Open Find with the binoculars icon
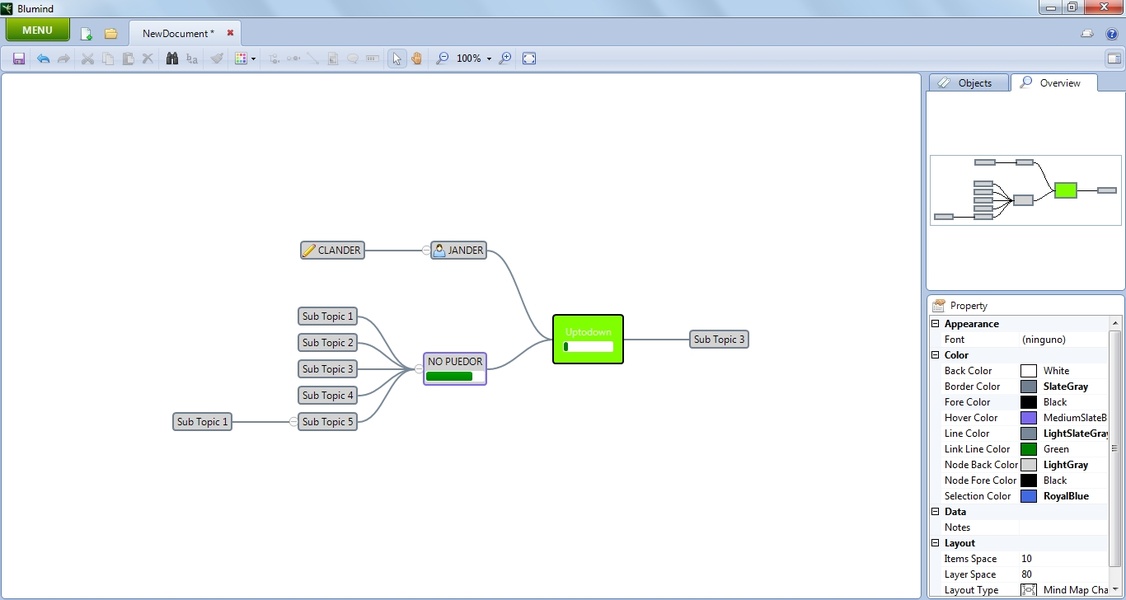The height and width of the screenshot is (600, 1126). (171, 59)
